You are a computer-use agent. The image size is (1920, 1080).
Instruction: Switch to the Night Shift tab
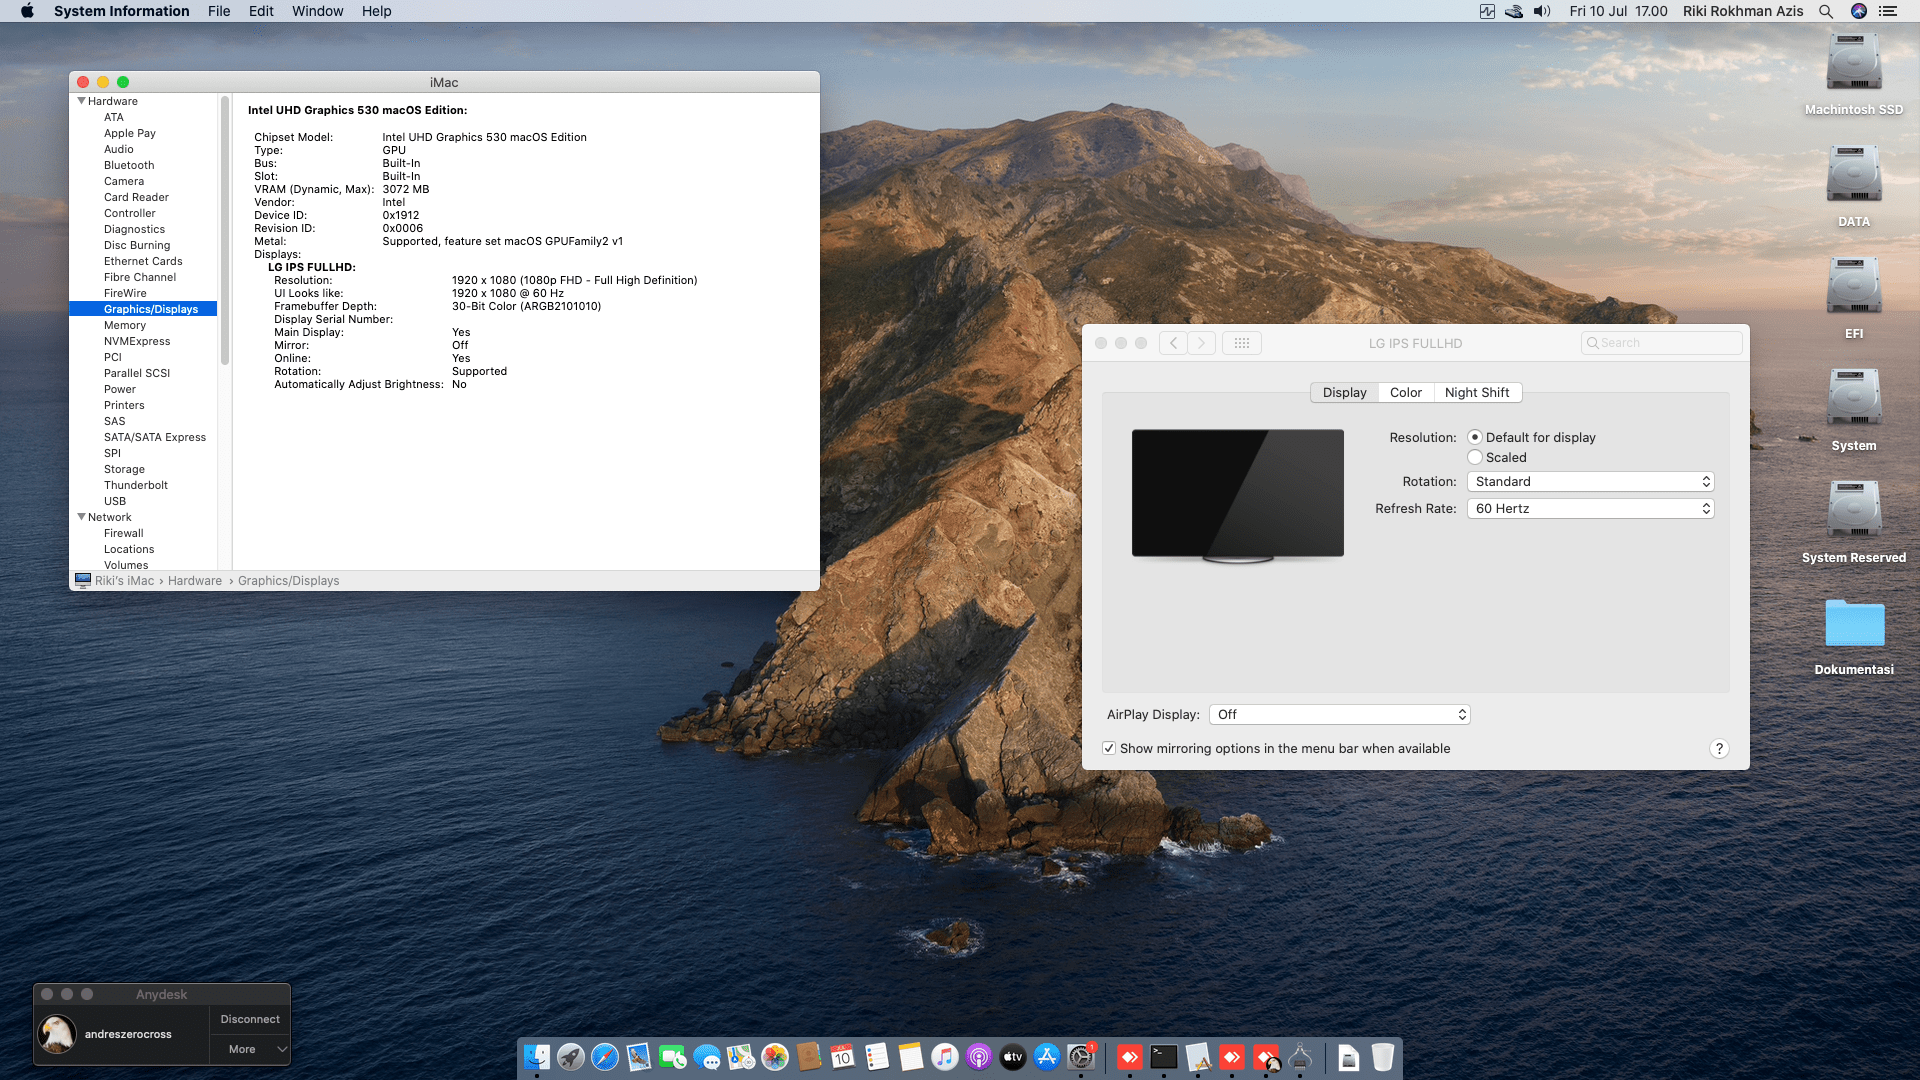(1477, 393)
